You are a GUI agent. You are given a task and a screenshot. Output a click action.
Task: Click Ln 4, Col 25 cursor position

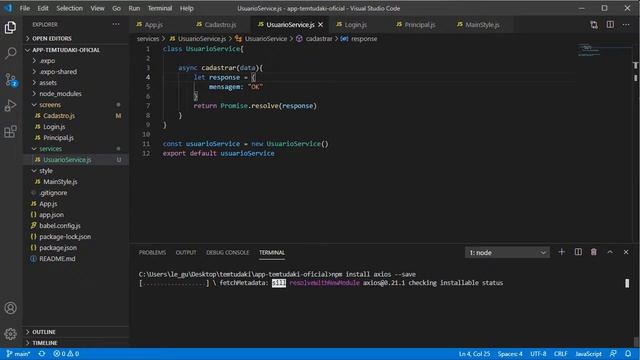click(474, 354)
